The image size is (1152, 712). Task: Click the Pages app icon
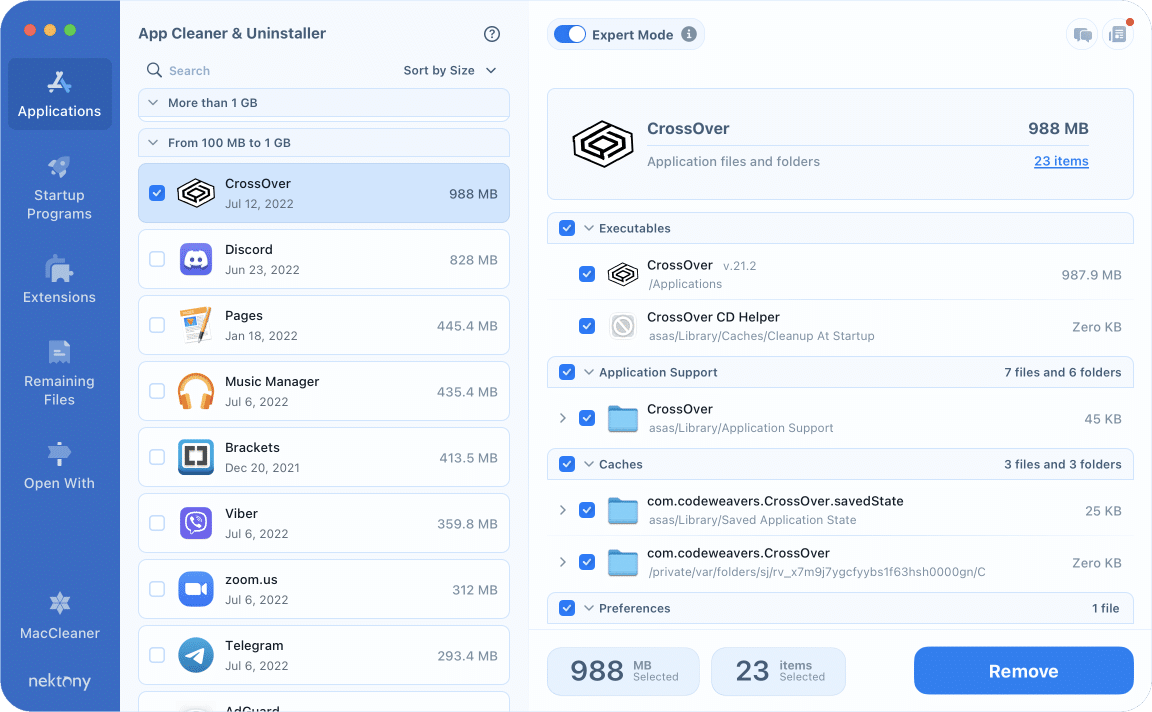(x=196, y=326)
